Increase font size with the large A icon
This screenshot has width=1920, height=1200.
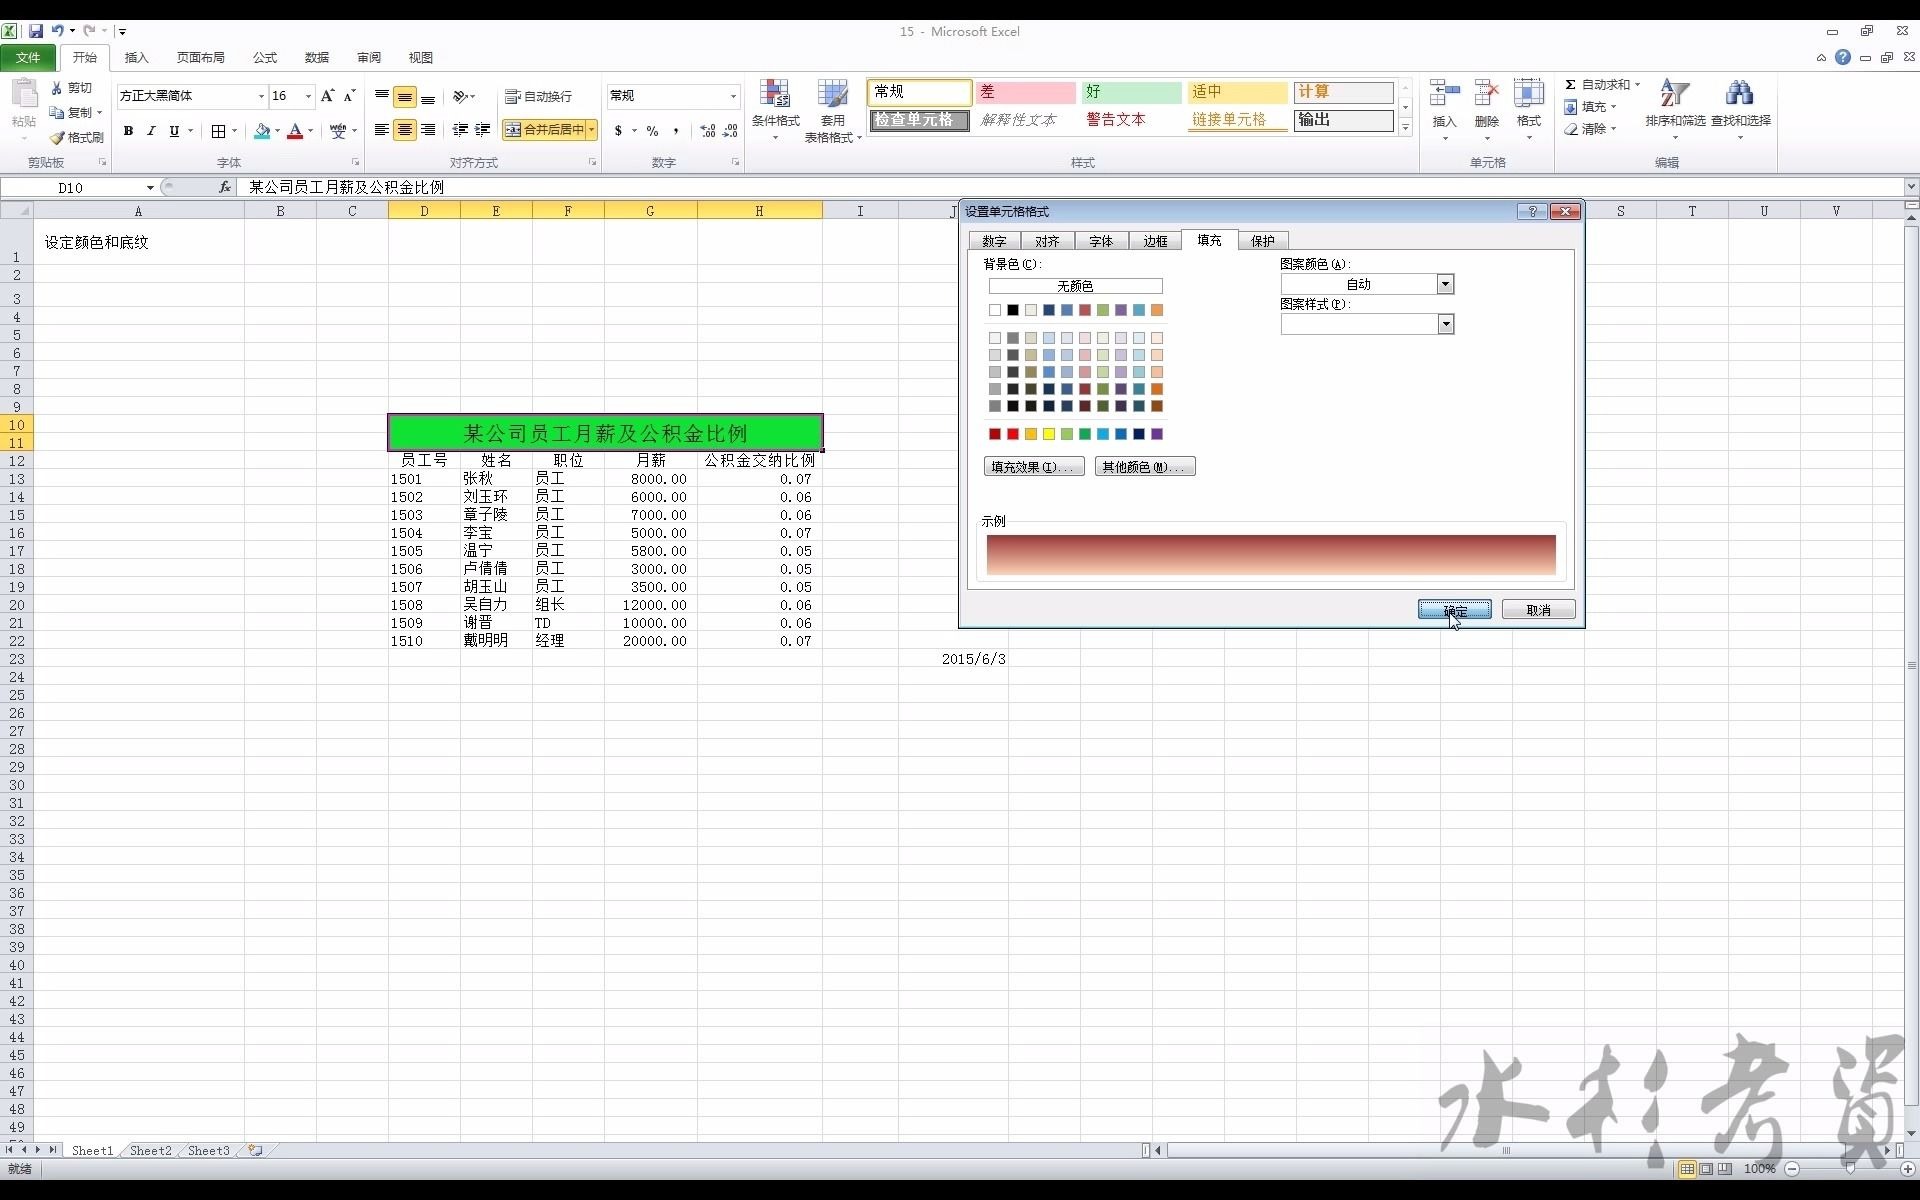click(327, 96)
